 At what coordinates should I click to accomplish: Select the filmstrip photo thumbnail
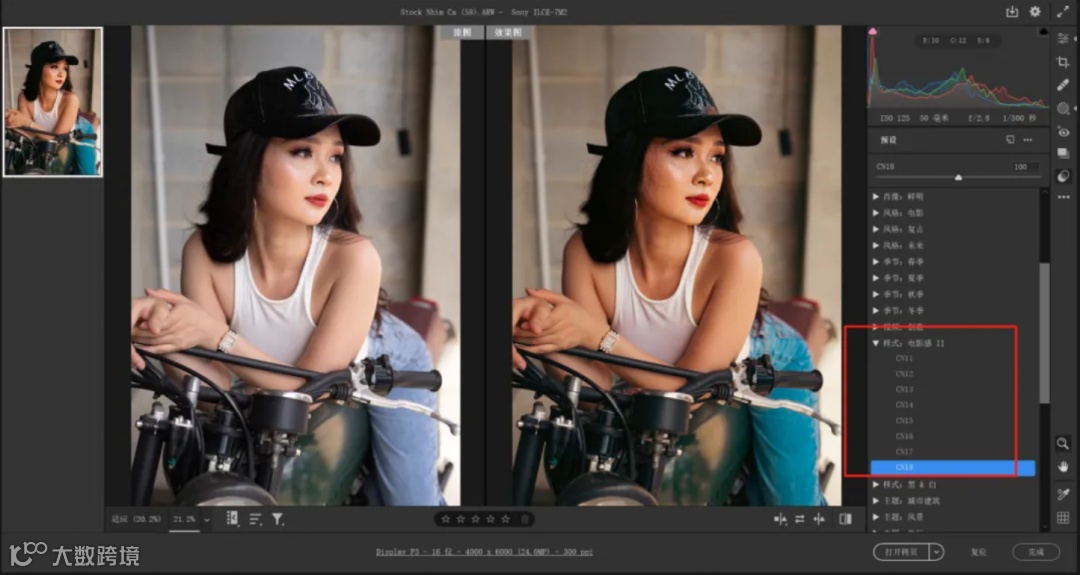[x=53, y=102]
